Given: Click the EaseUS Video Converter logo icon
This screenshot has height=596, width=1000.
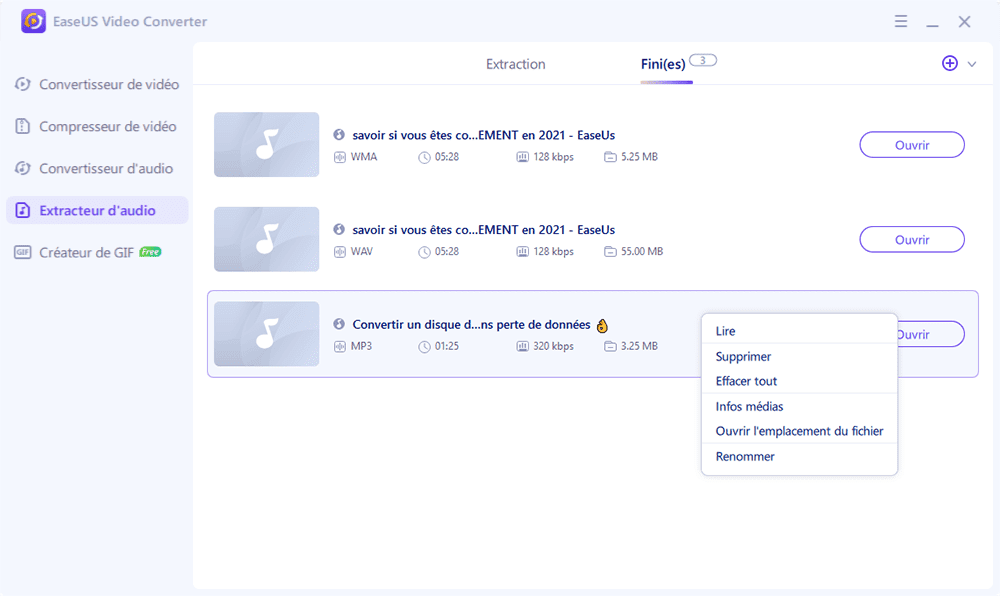Looking at the screenshot, I should 33,21.
